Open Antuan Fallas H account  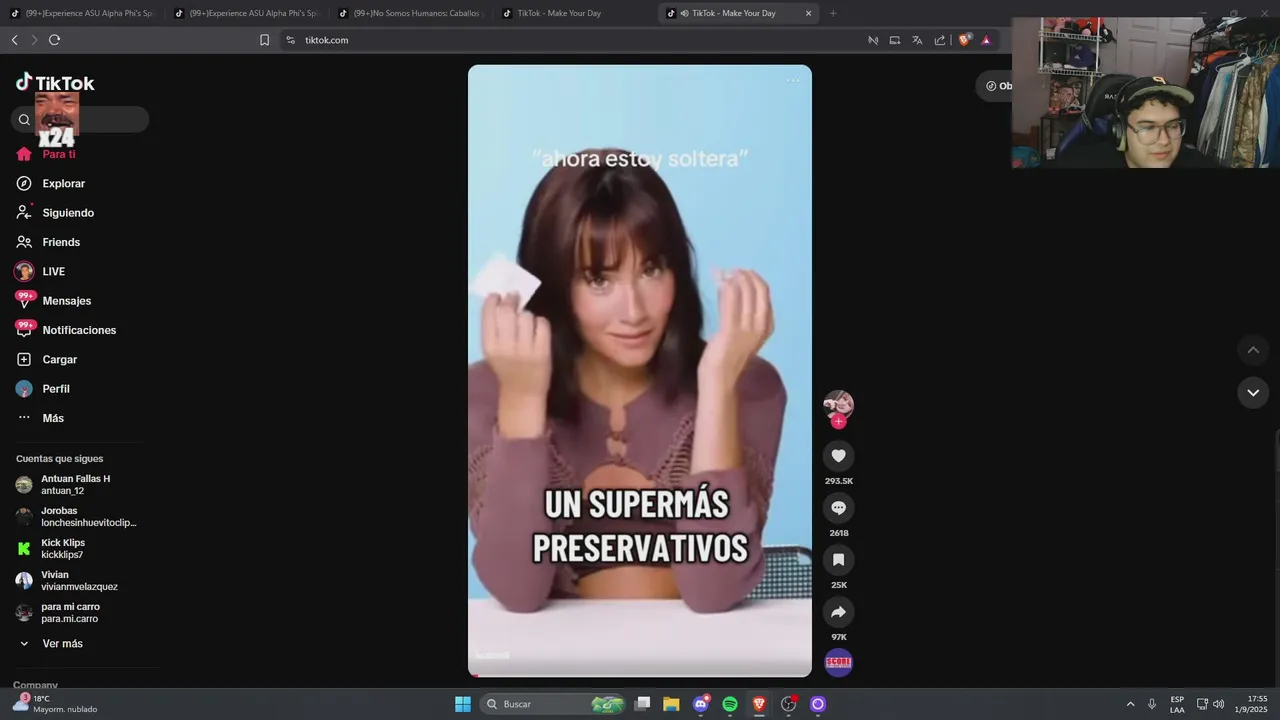point(76,485)
